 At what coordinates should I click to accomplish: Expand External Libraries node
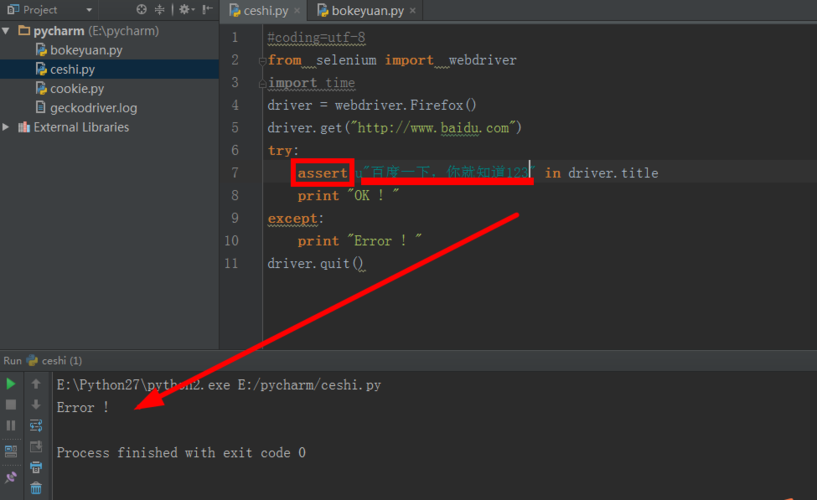[x=6, y=127]
